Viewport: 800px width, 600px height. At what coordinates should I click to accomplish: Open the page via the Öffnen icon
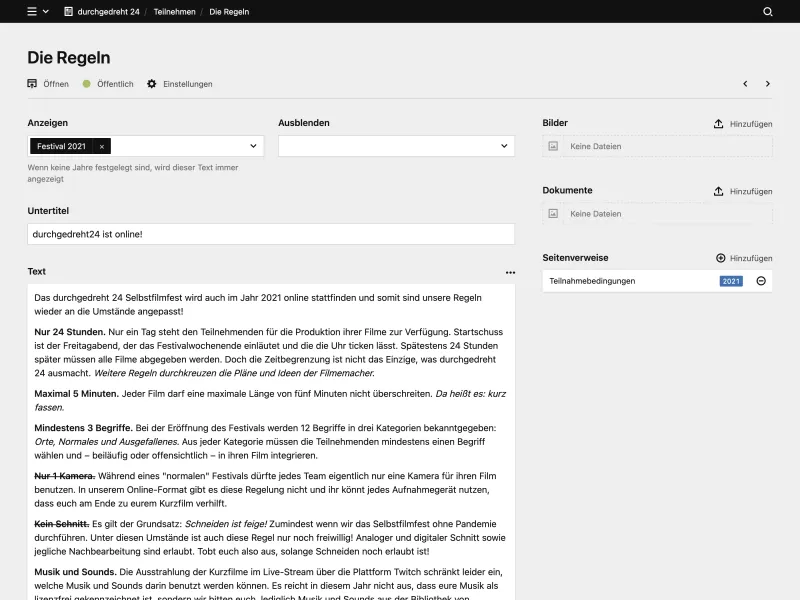click(x=32, y=84)
